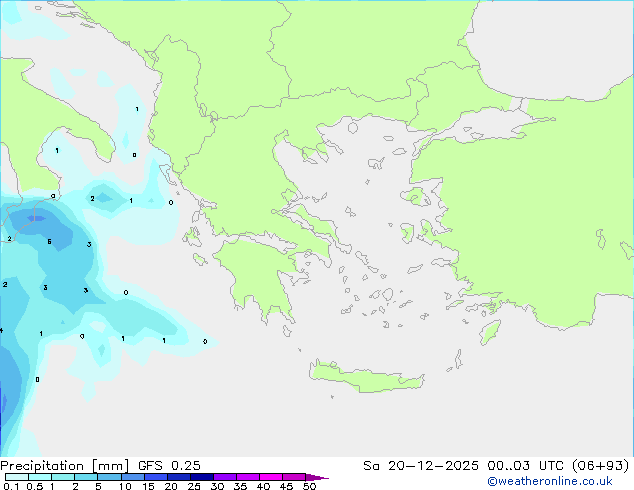Select the 20–25 mm dark blue legend swatch

pos(179,477)
